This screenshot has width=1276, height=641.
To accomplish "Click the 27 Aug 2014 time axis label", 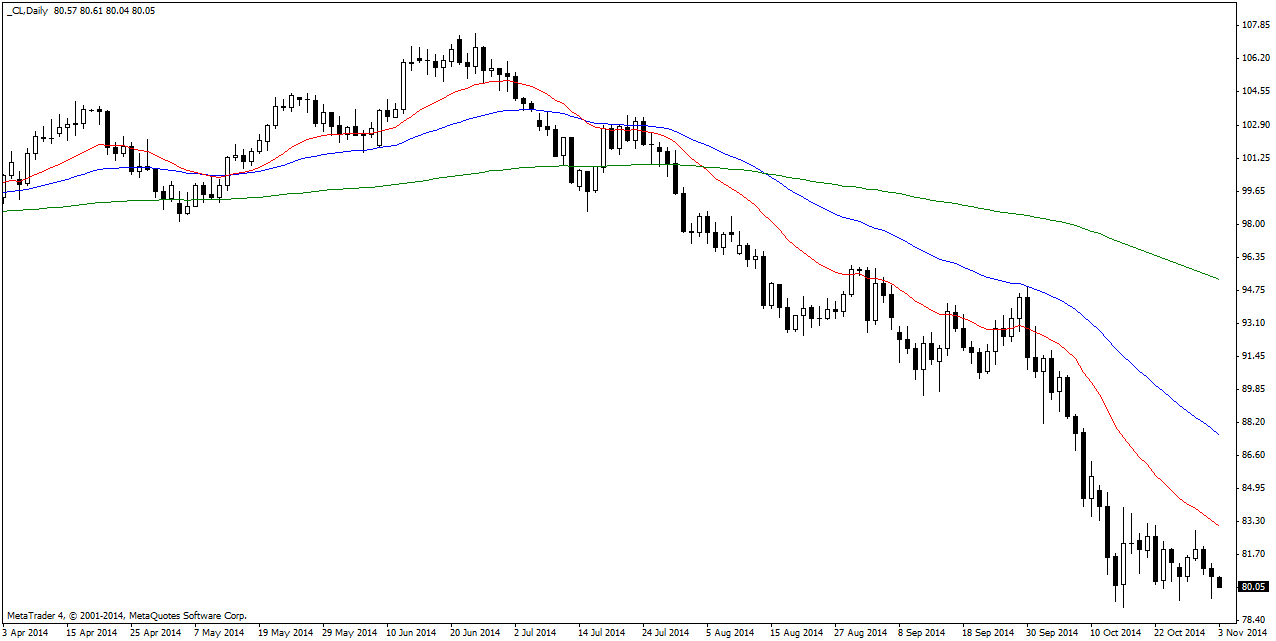I will pos(861,633).
